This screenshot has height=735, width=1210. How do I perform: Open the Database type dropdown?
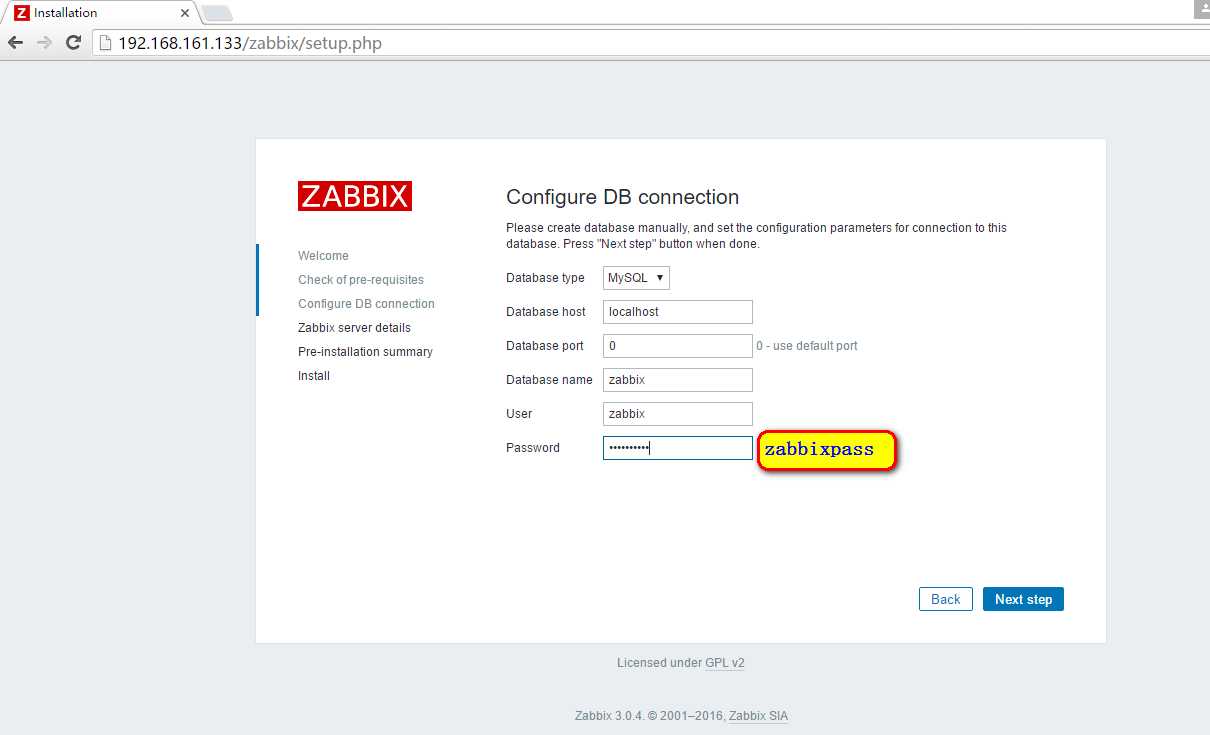(636, 278)
